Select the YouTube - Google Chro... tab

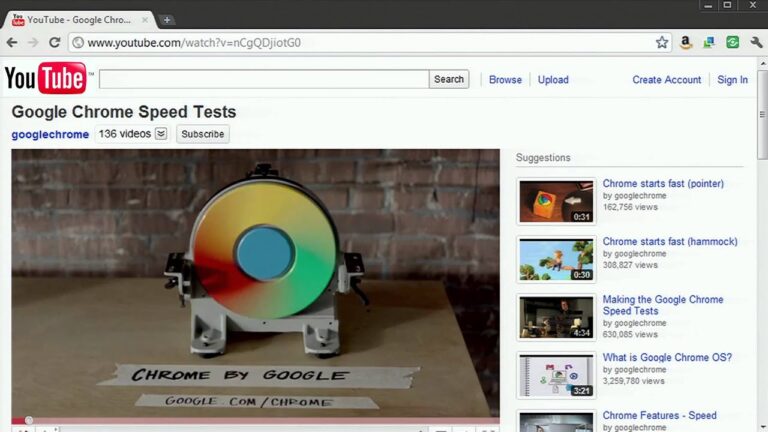point(78,20)
